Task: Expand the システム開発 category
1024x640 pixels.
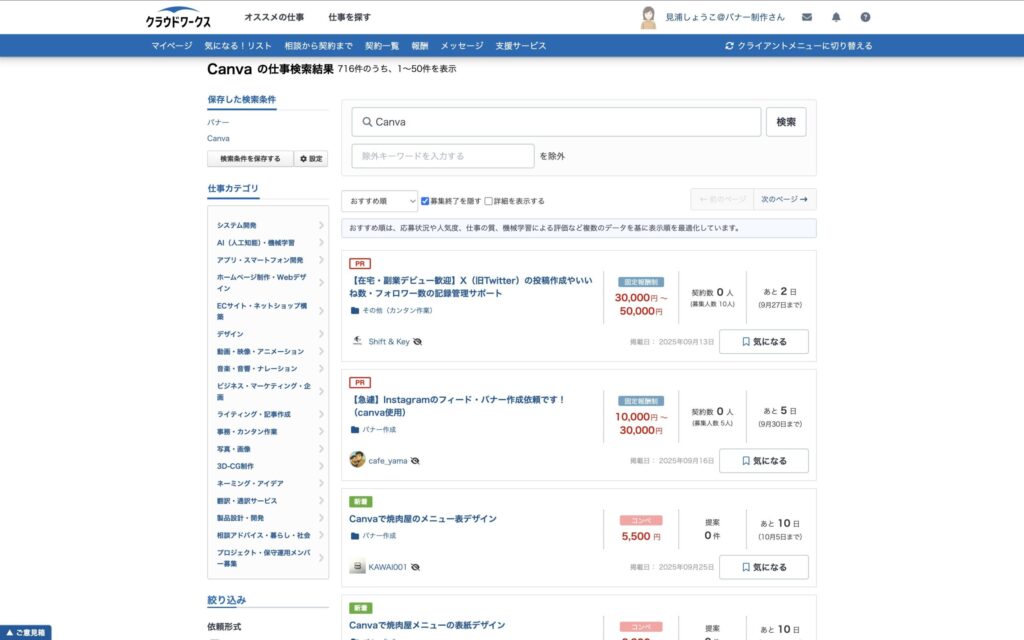Action: point(268,225)
